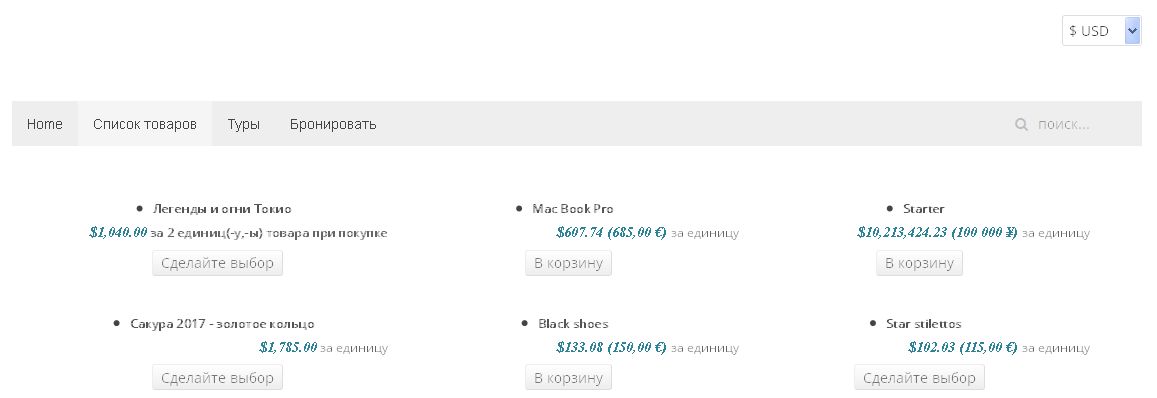
Task: Open the Бронировать menu item
Action: pos(333,124)
